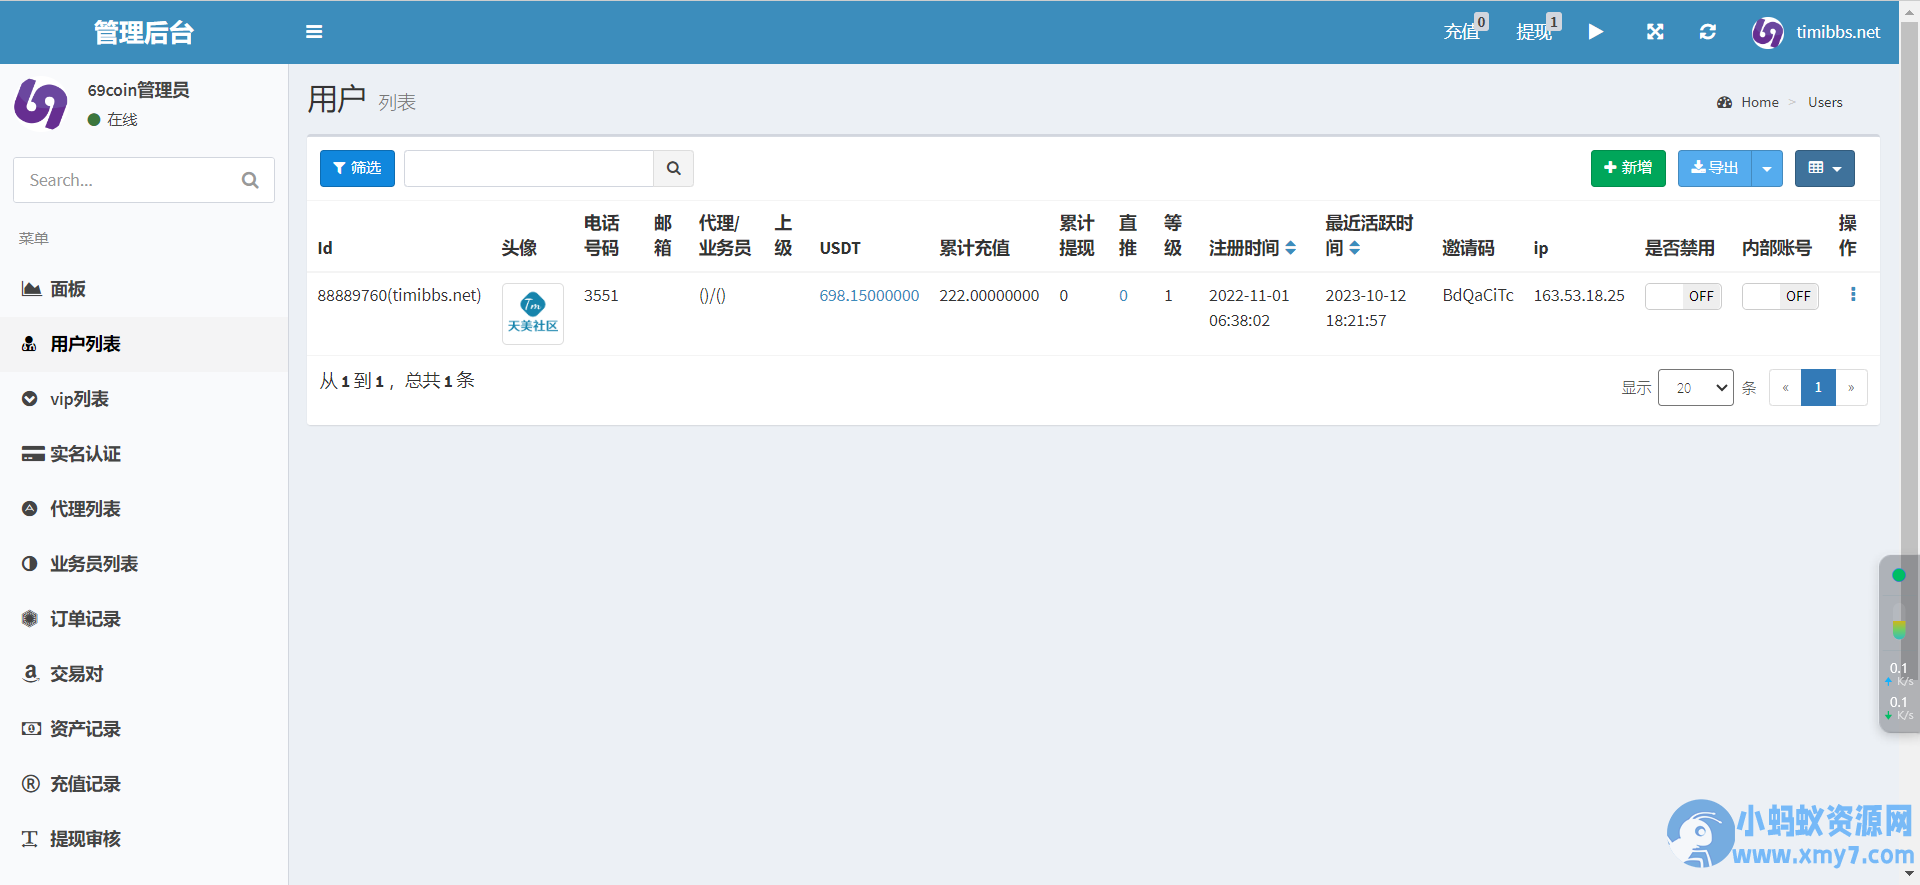Open column visibility grid dropdown
The width and height of the screenshot is (1920, 885).
pyautogui.click(x=1825, y=168)
